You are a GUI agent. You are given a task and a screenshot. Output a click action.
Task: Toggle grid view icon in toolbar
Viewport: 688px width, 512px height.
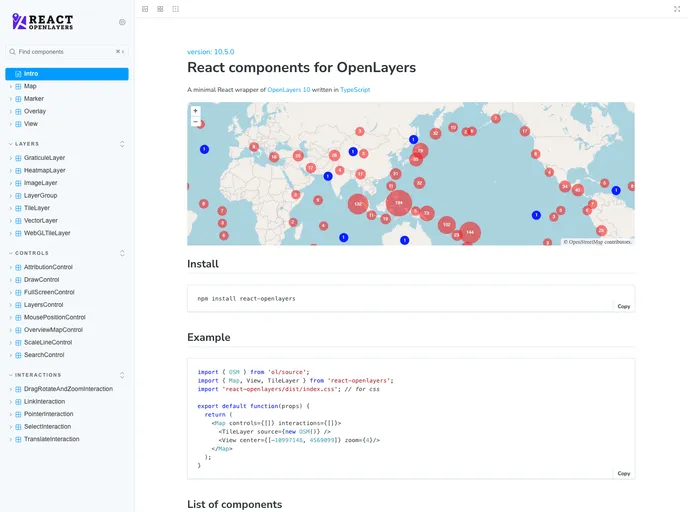160,9
